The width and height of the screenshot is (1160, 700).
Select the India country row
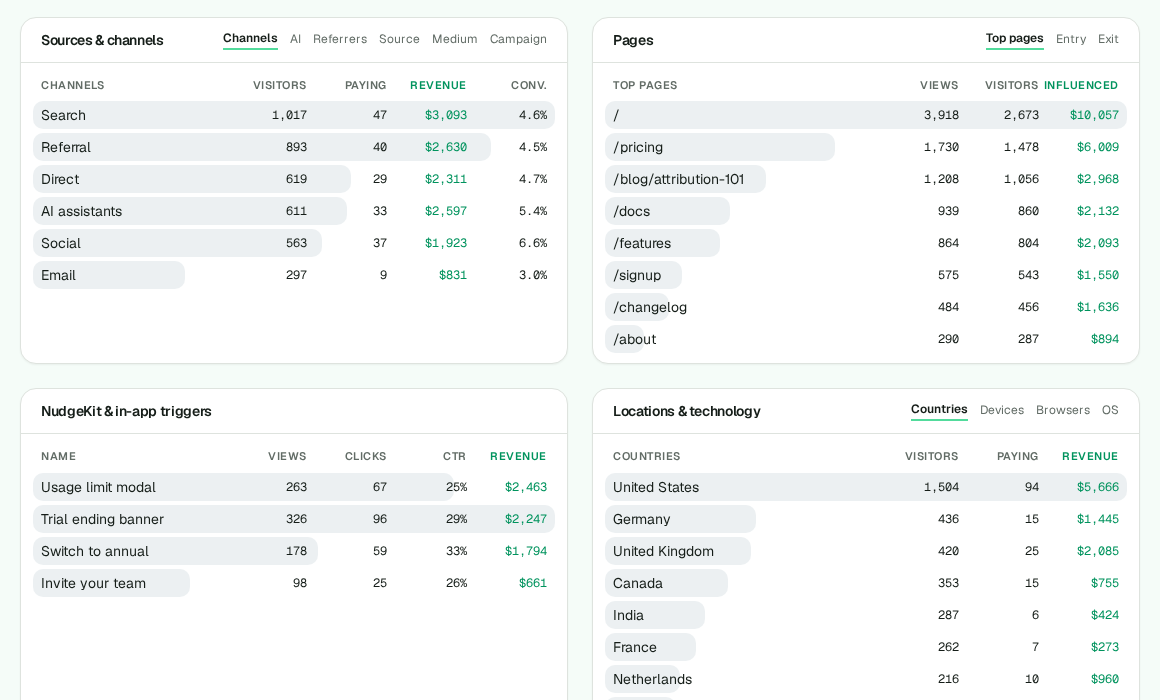tap(866, 615)
